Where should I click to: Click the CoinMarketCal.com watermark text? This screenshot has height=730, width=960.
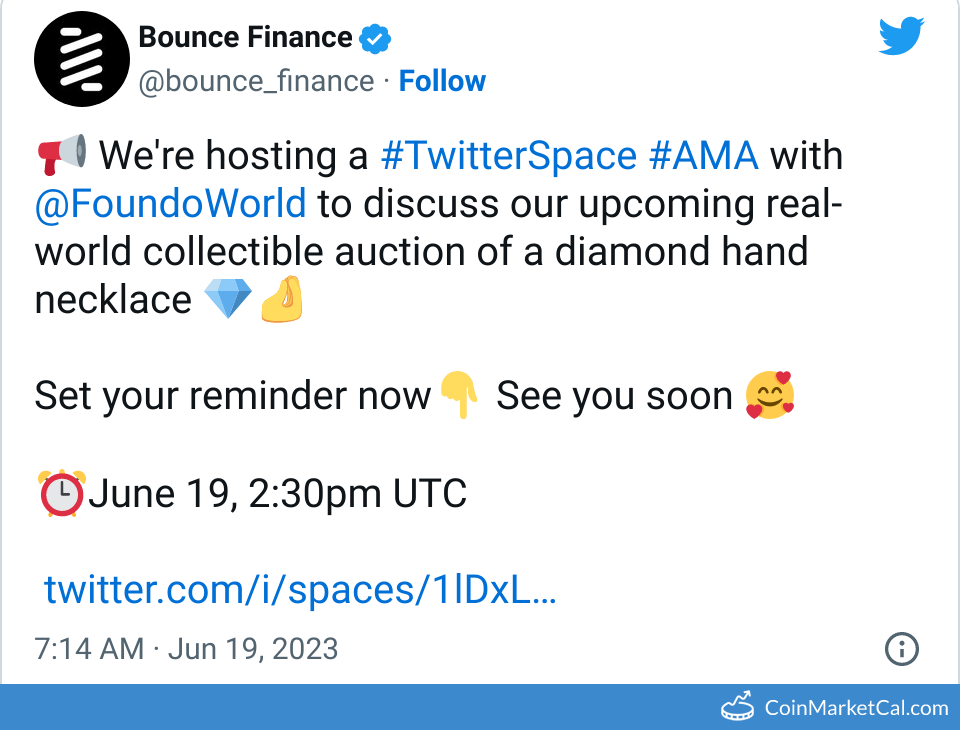click(856, 708)
